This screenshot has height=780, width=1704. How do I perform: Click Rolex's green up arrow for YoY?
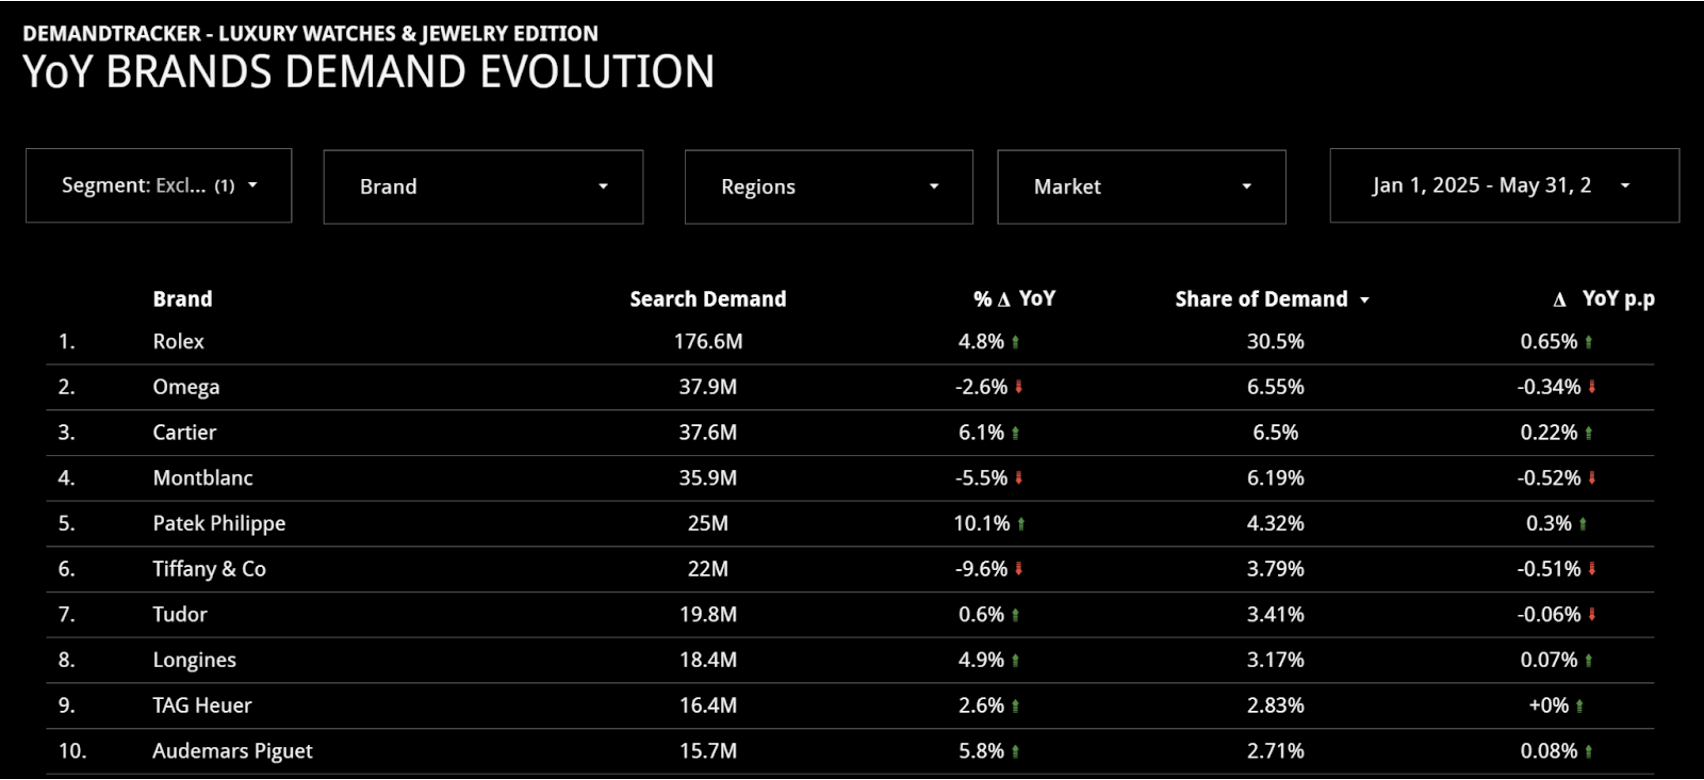click(x=1016, y=342)
